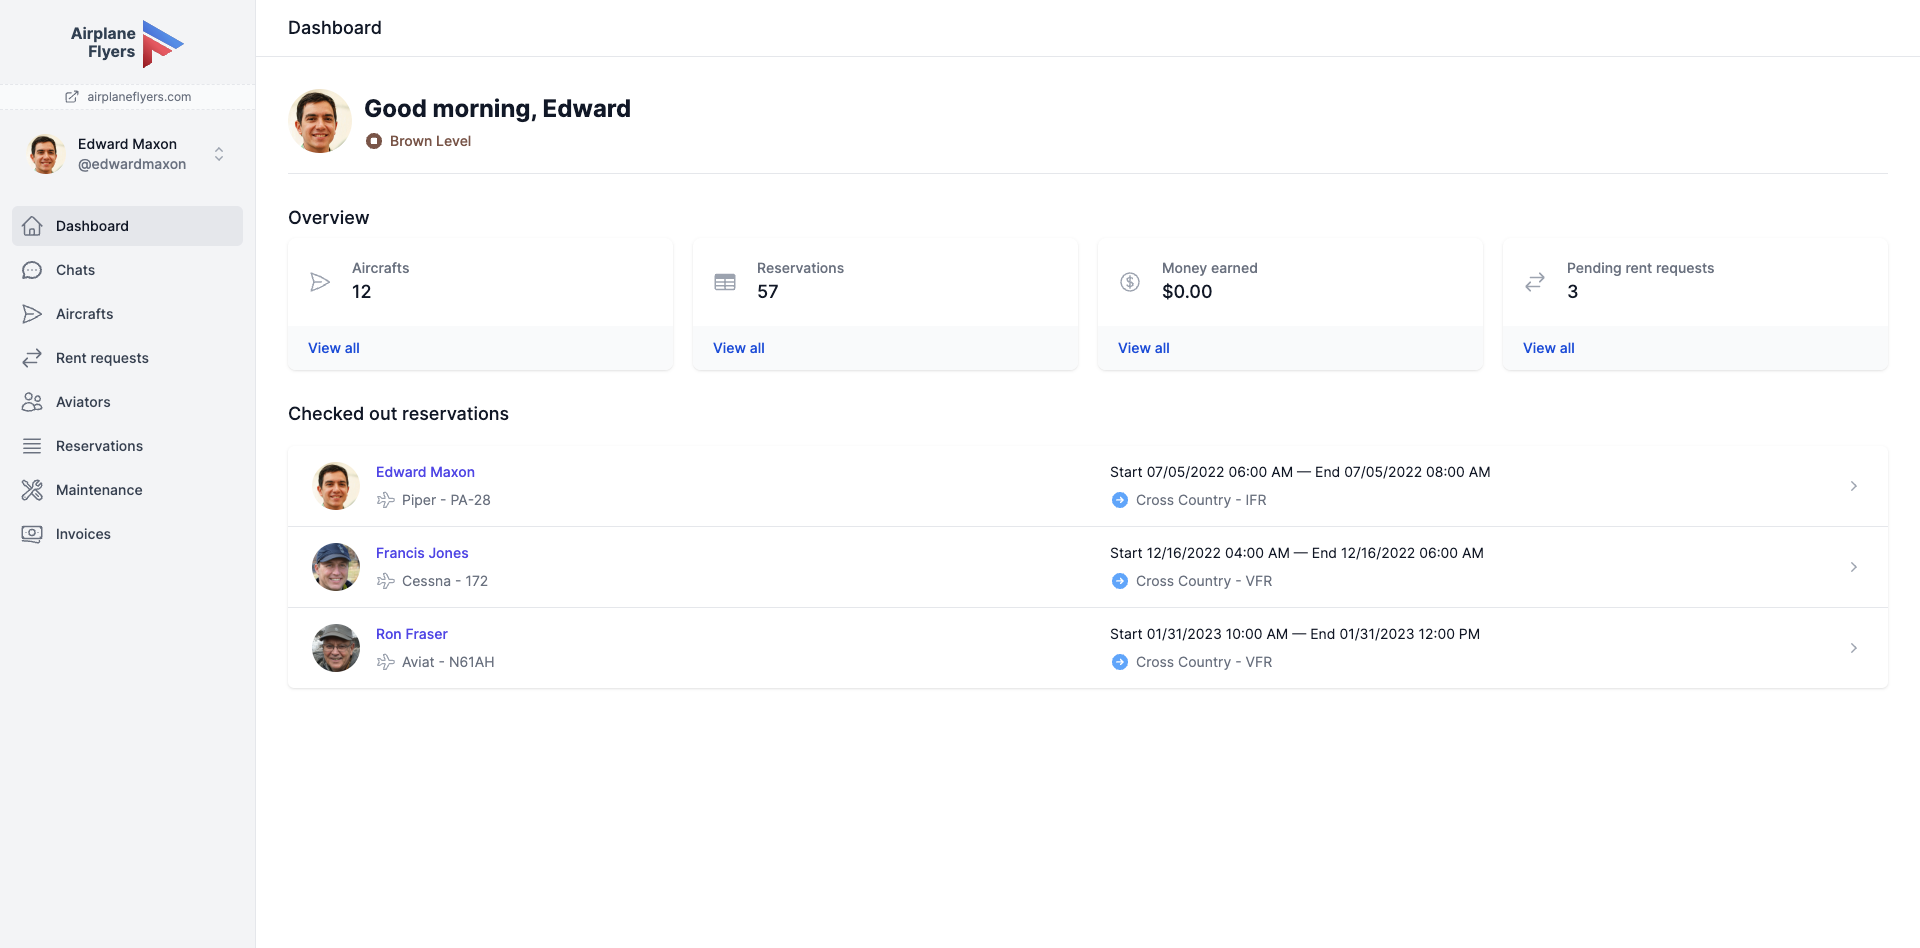Click the Chats speech bubble icon
Viewport: 1920px width, 948px height.
tap(32, 270)
